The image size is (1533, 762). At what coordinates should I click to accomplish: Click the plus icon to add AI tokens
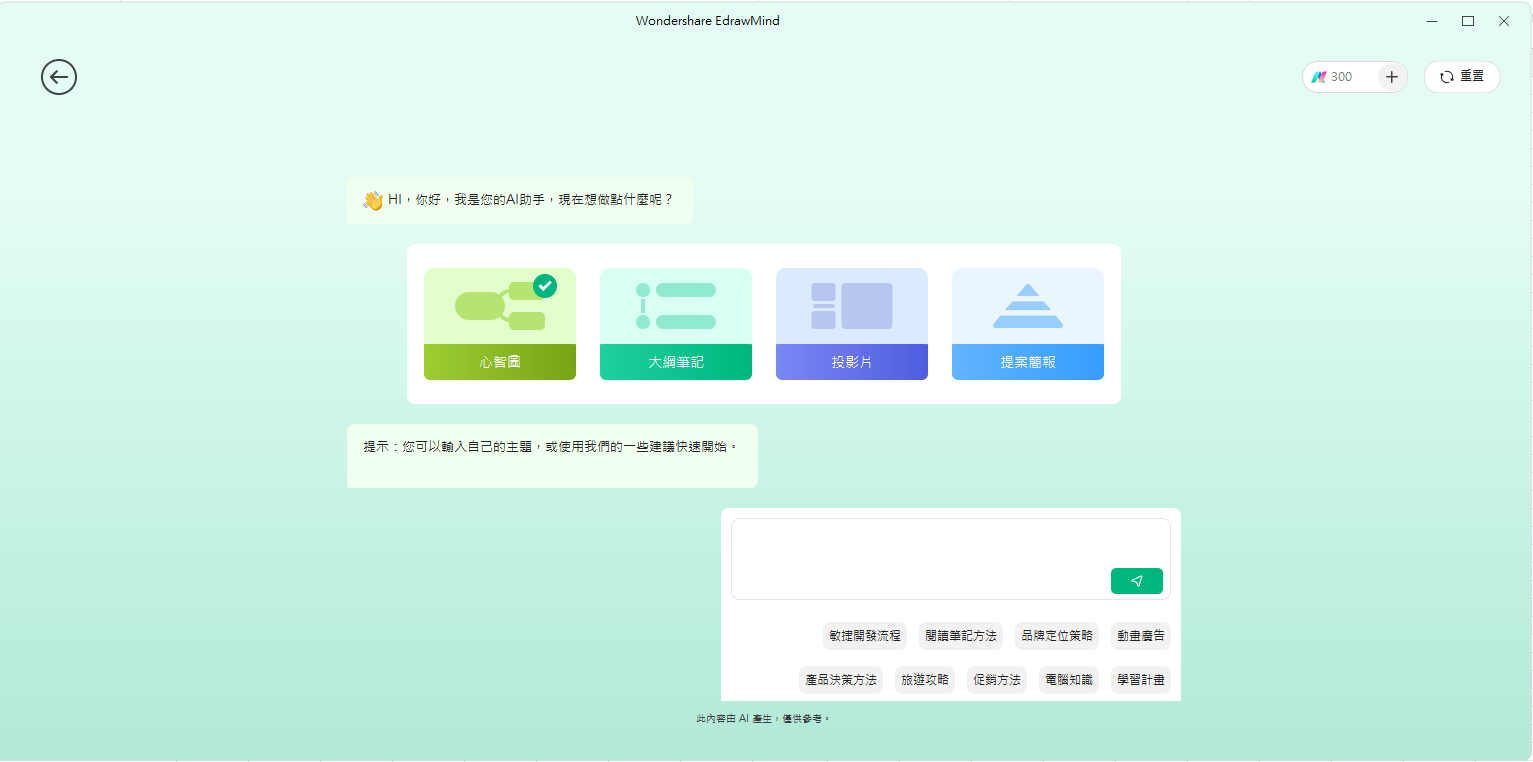click(1391, 76)
